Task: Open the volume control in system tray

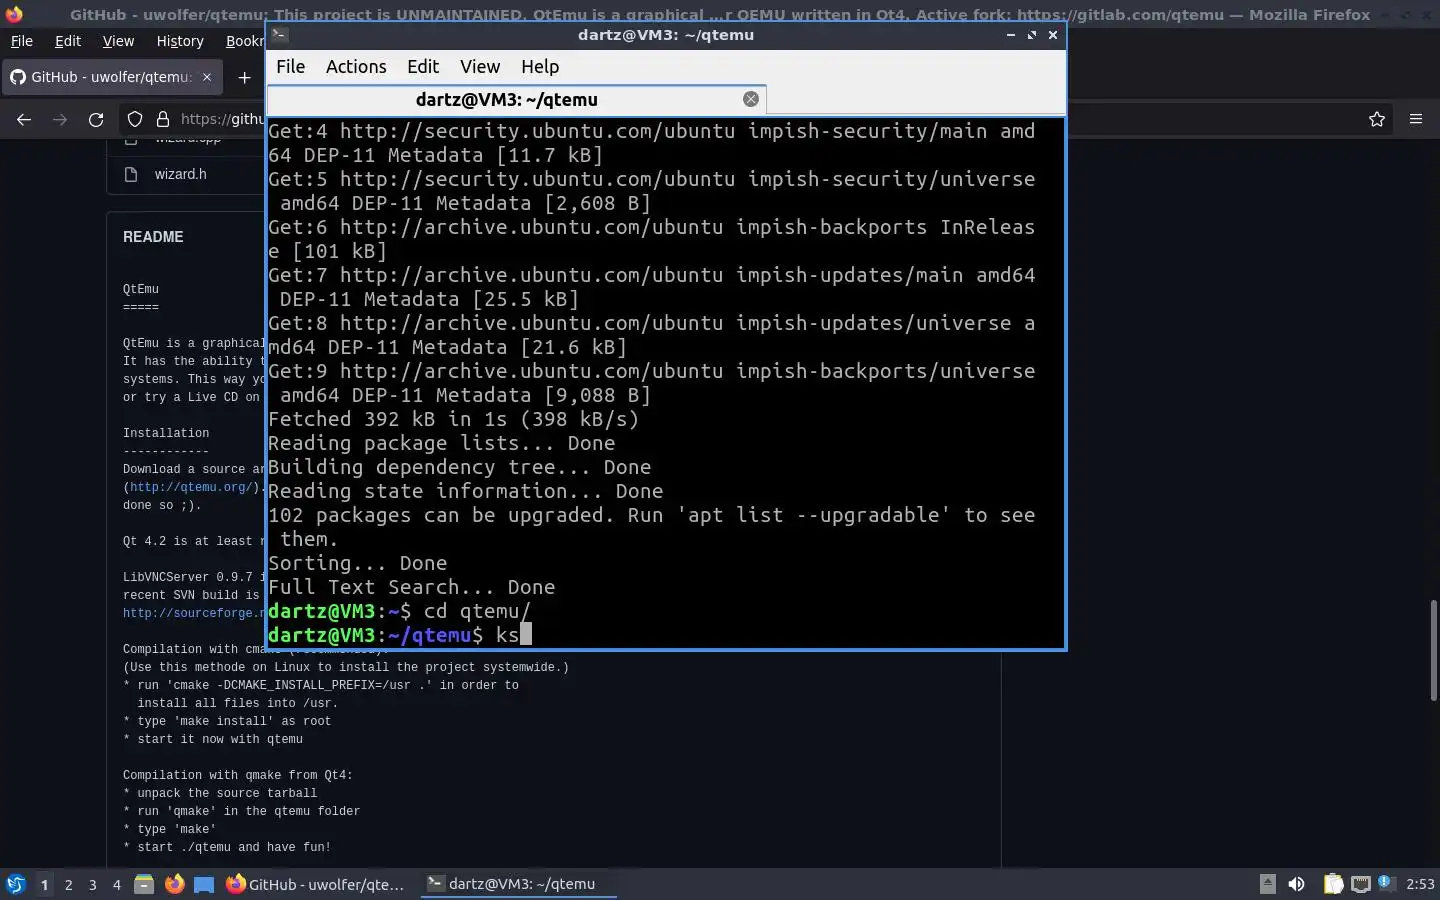Action: pyautogui.click(x=1297, y=884)
